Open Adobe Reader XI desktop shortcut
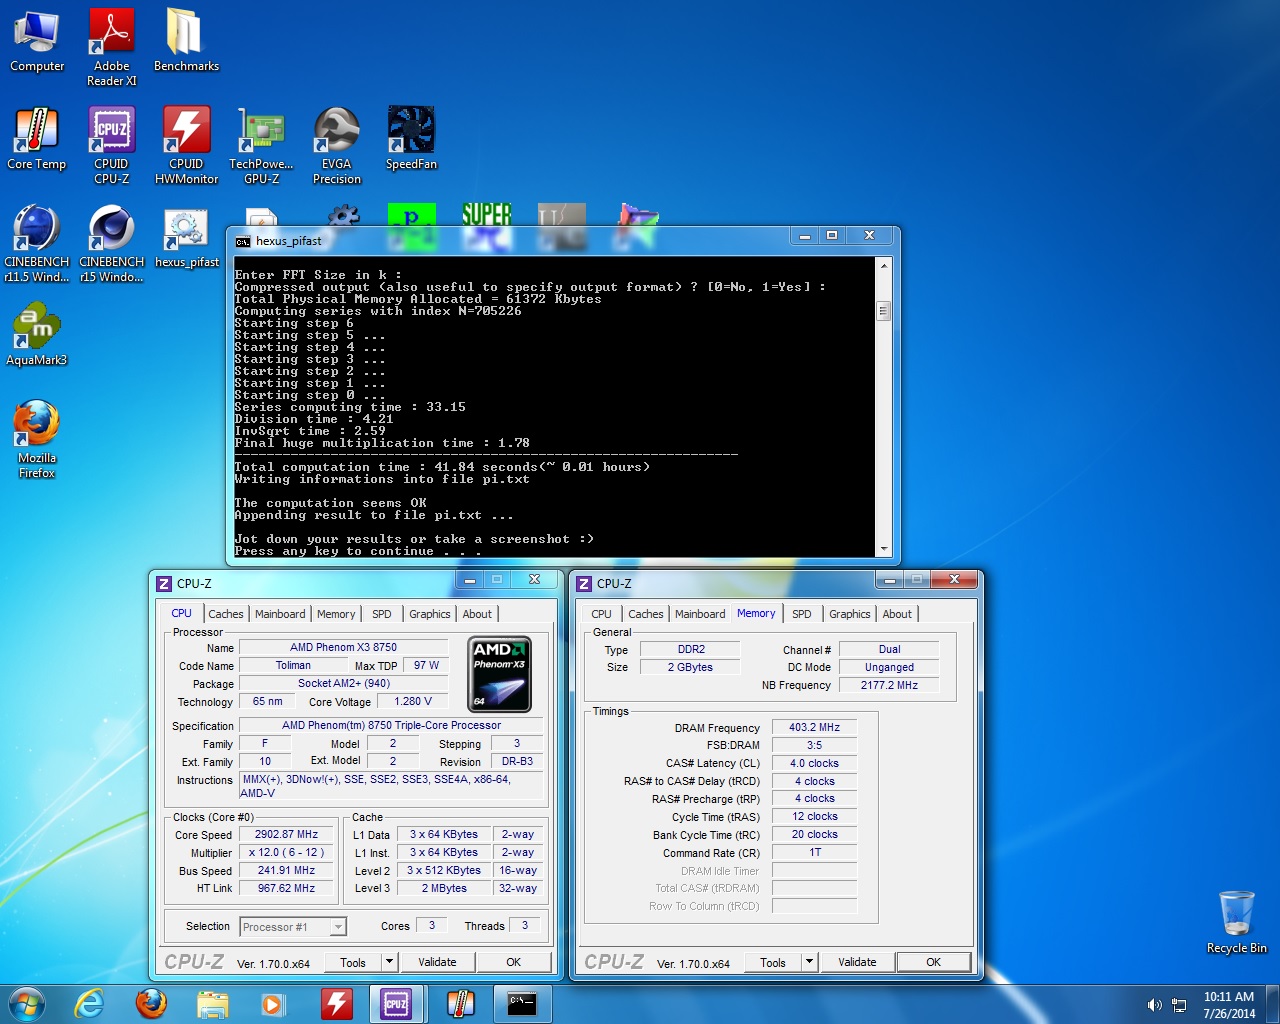This screenshot has width=1280, height=1024. pos(112,47)
